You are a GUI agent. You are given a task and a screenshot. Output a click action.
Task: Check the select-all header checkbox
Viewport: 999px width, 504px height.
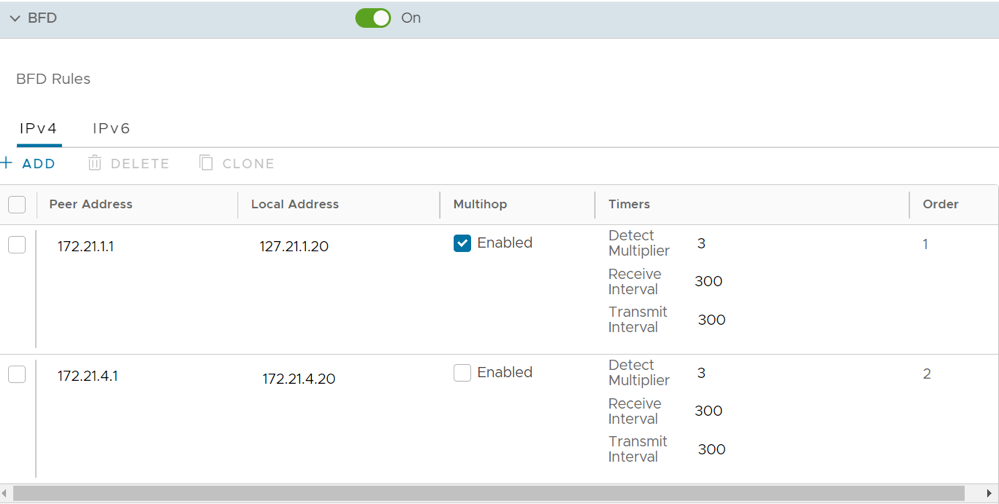[x=17, y=205]
